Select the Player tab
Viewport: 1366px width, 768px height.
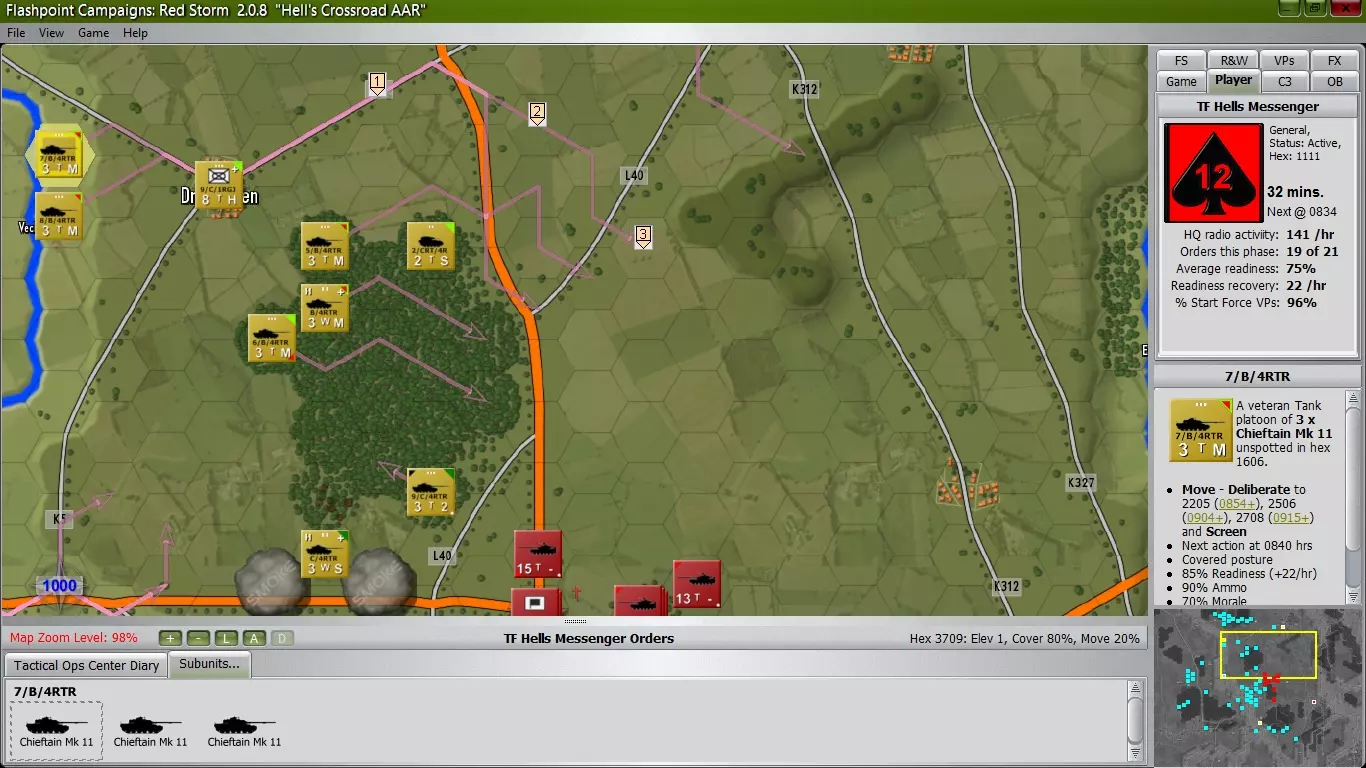[x=1234, y=81]
